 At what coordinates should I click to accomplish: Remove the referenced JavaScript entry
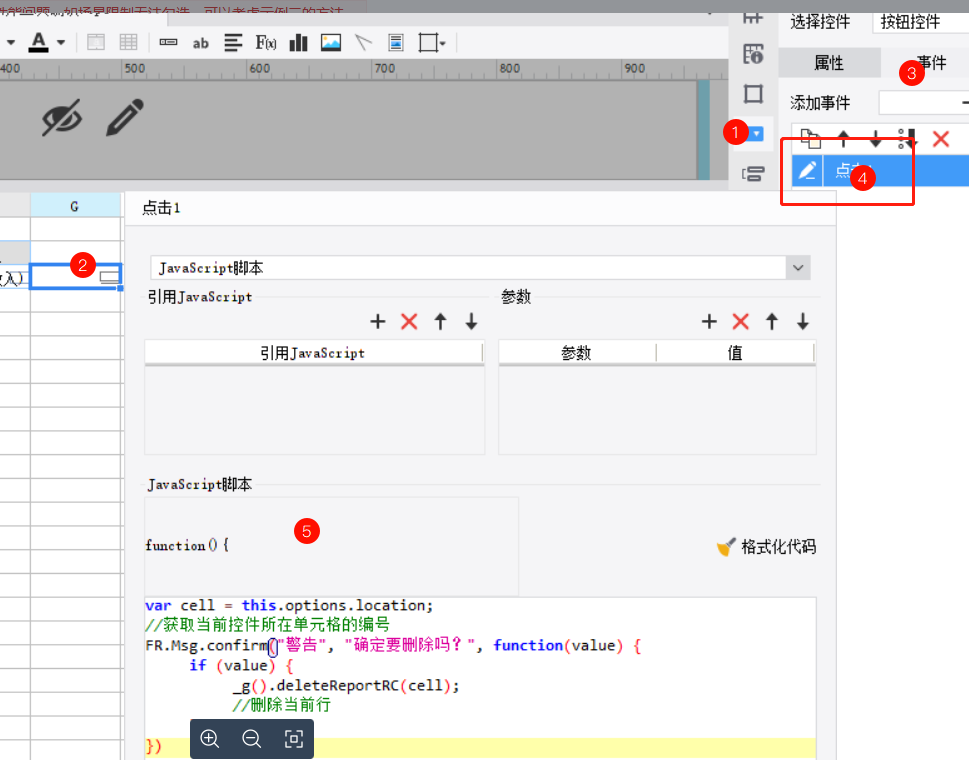409,321
